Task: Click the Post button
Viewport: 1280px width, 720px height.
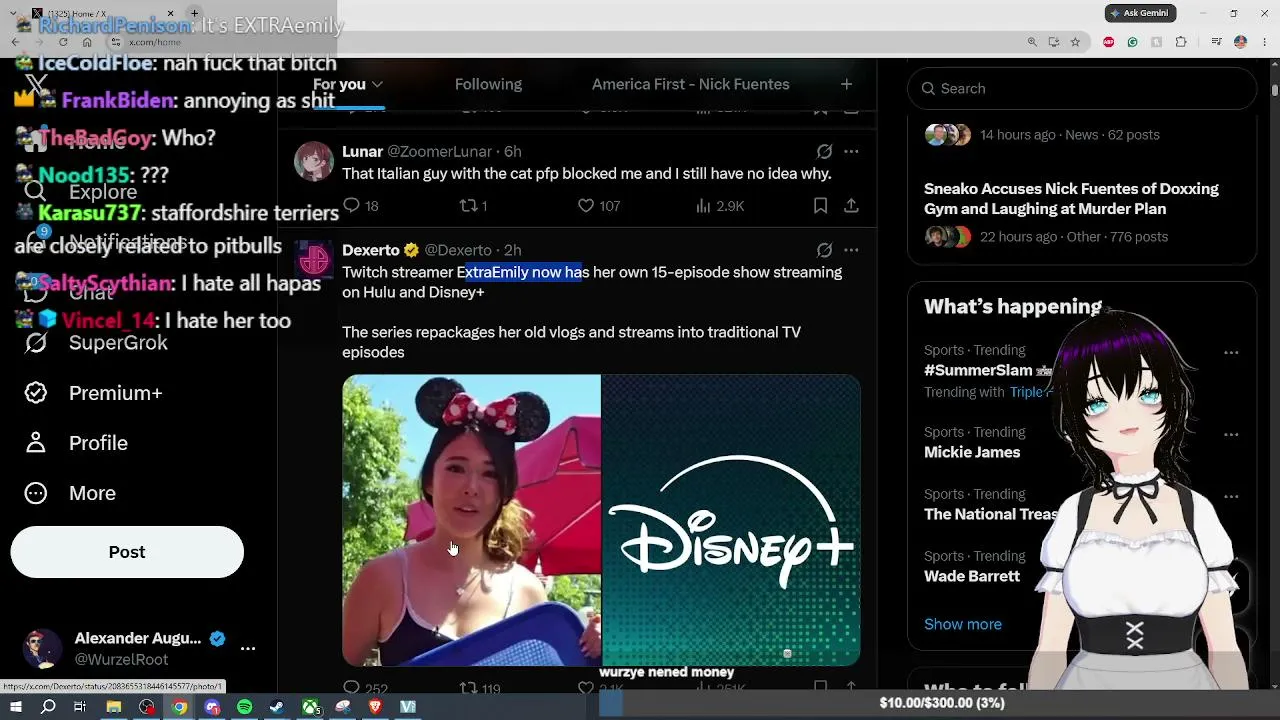Action: pos(127,552)
